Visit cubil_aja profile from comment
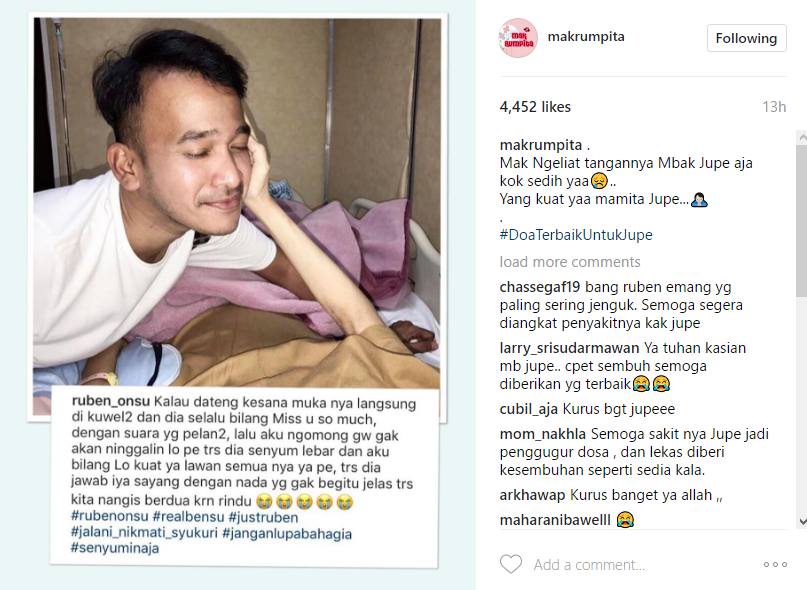This screenshot has height=590, width=807. [529, 409]
